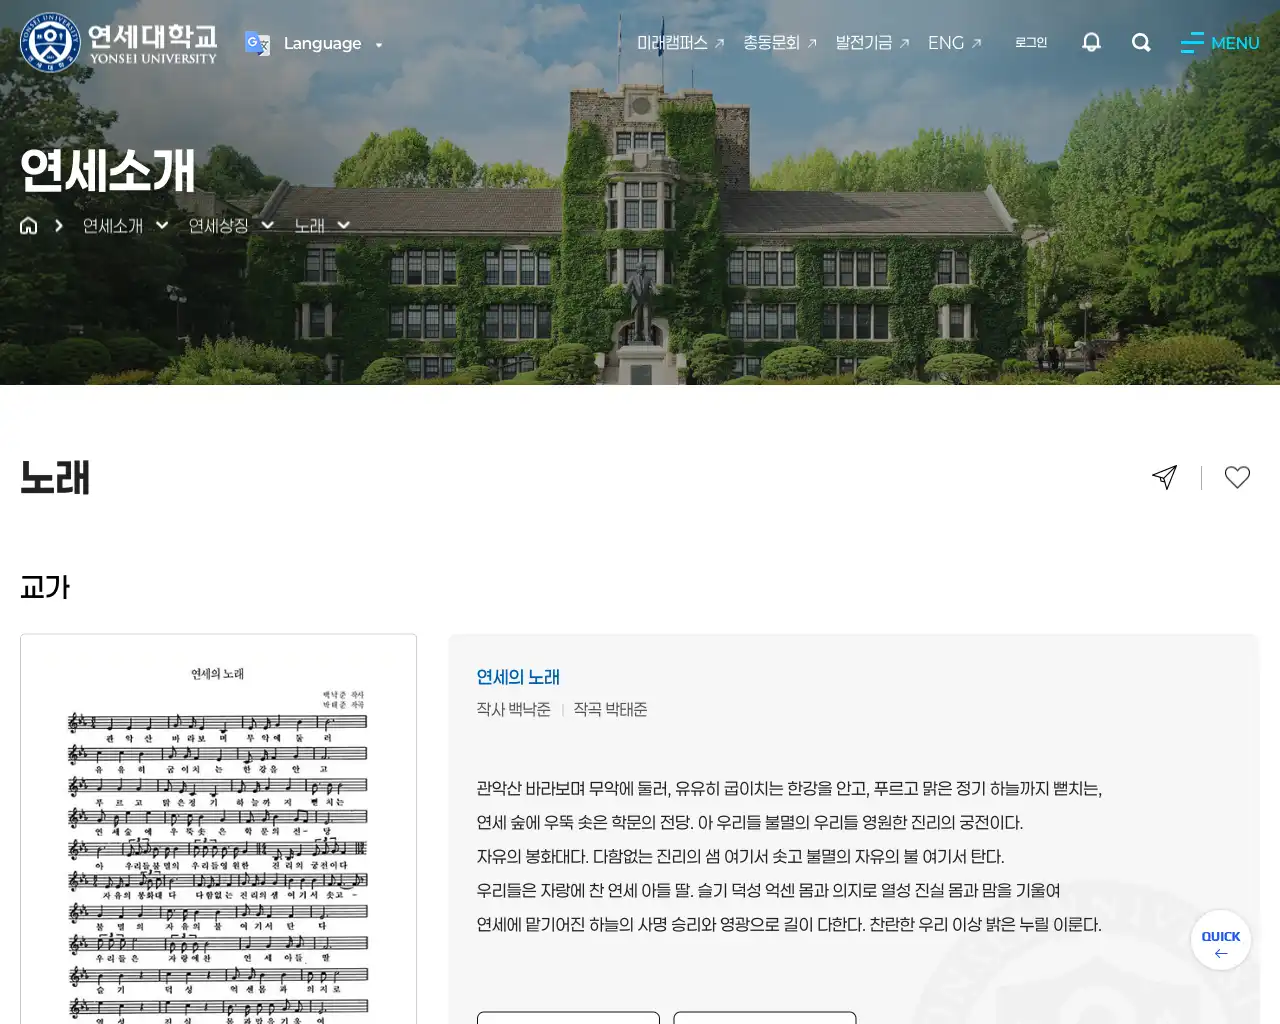Click the 로그인 login link
This screenshot has width=1280, height=1024.
pyautogui.click(x=1031, y=42)
